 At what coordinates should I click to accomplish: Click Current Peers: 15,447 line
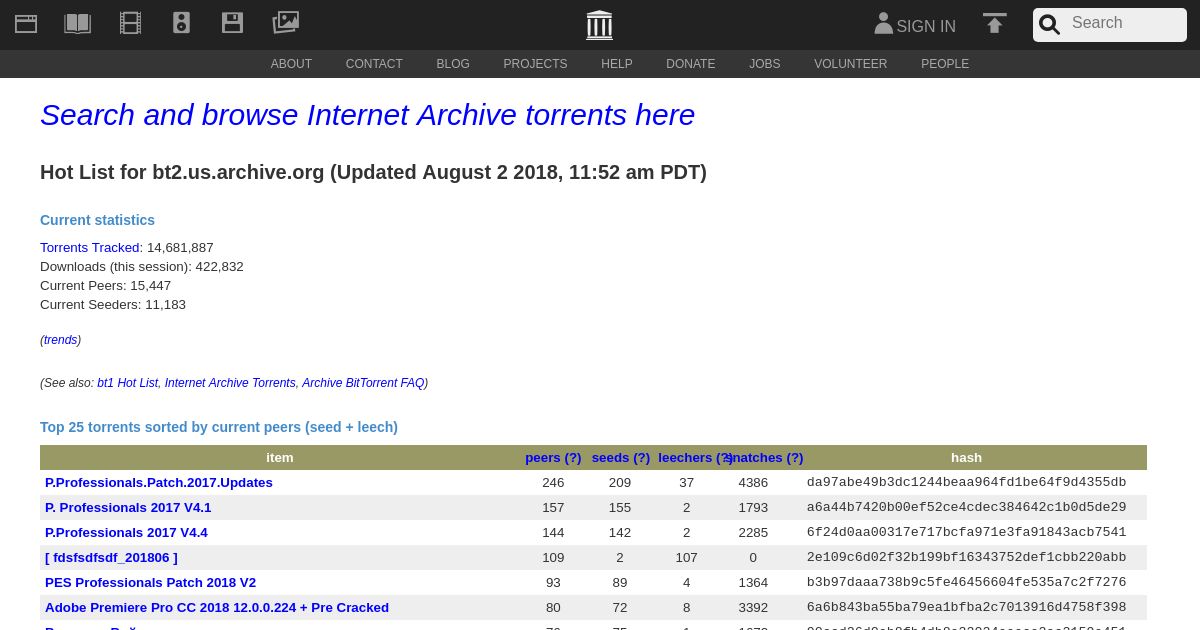click(105, 286)
